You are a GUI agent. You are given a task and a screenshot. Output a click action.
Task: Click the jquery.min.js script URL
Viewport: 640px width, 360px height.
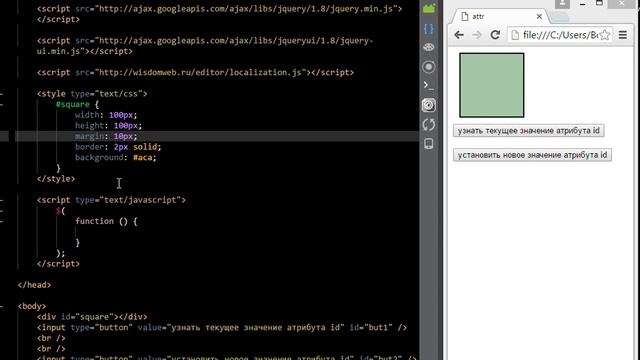pyautogui.click(x=246, y=9)
